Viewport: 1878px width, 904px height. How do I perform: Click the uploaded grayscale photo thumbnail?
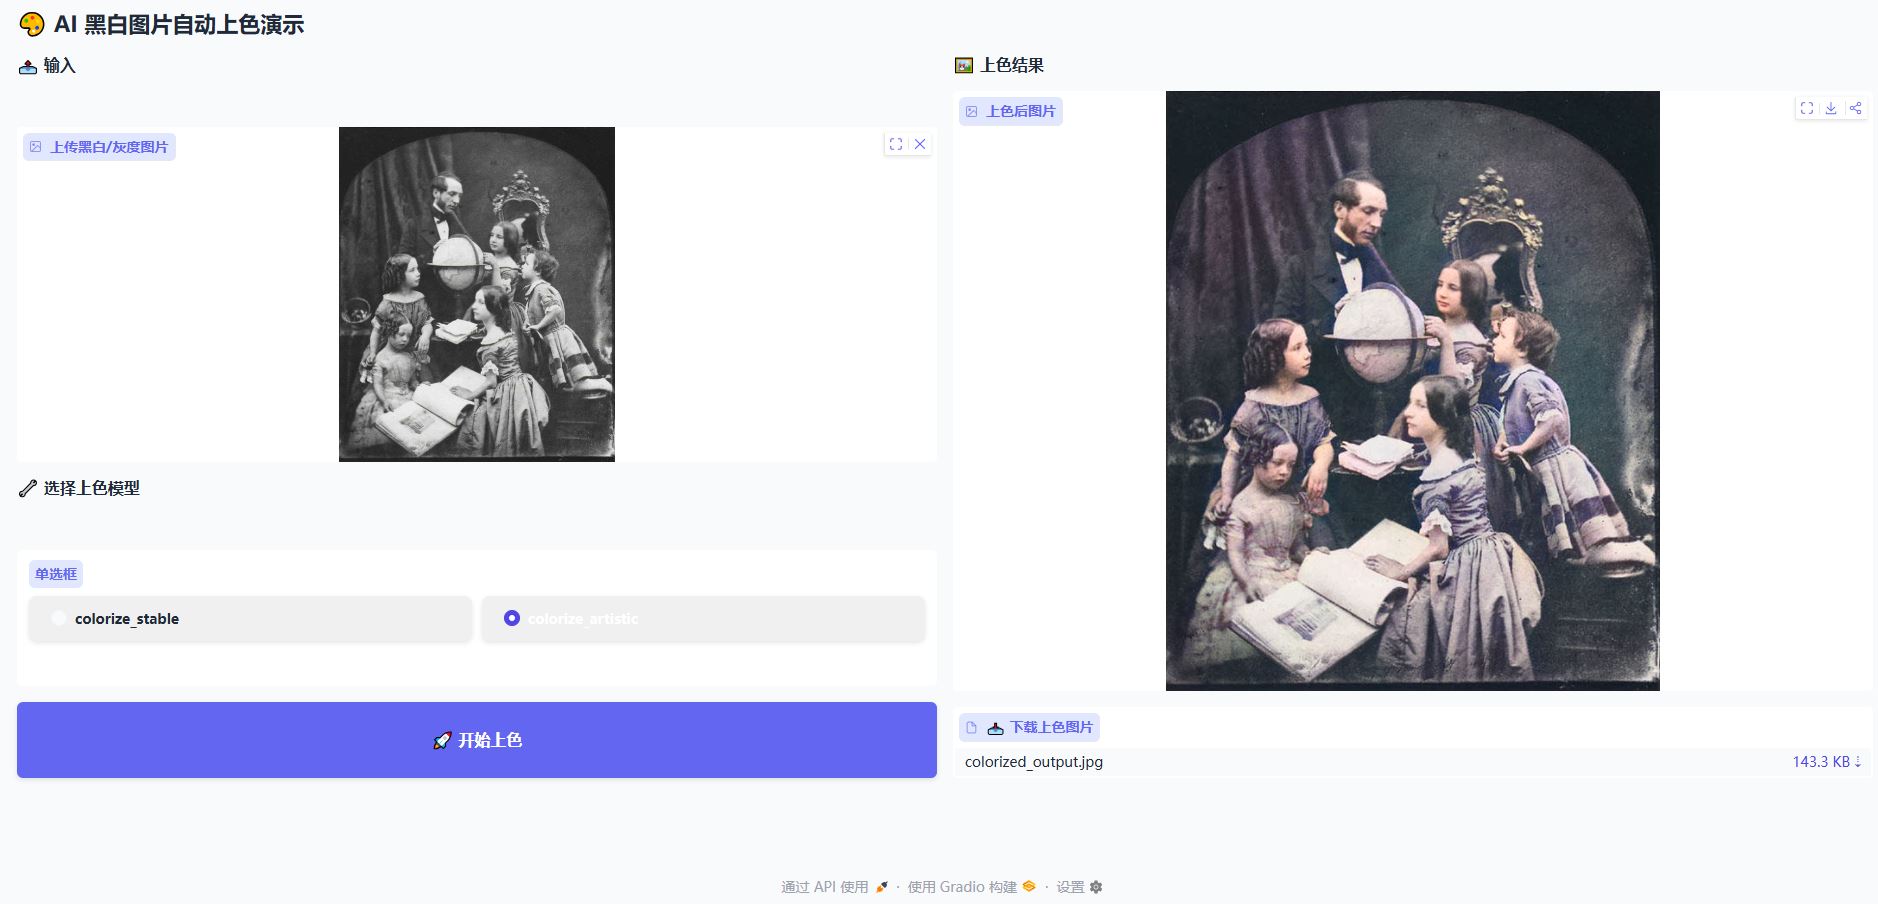[x=477, y=294]
